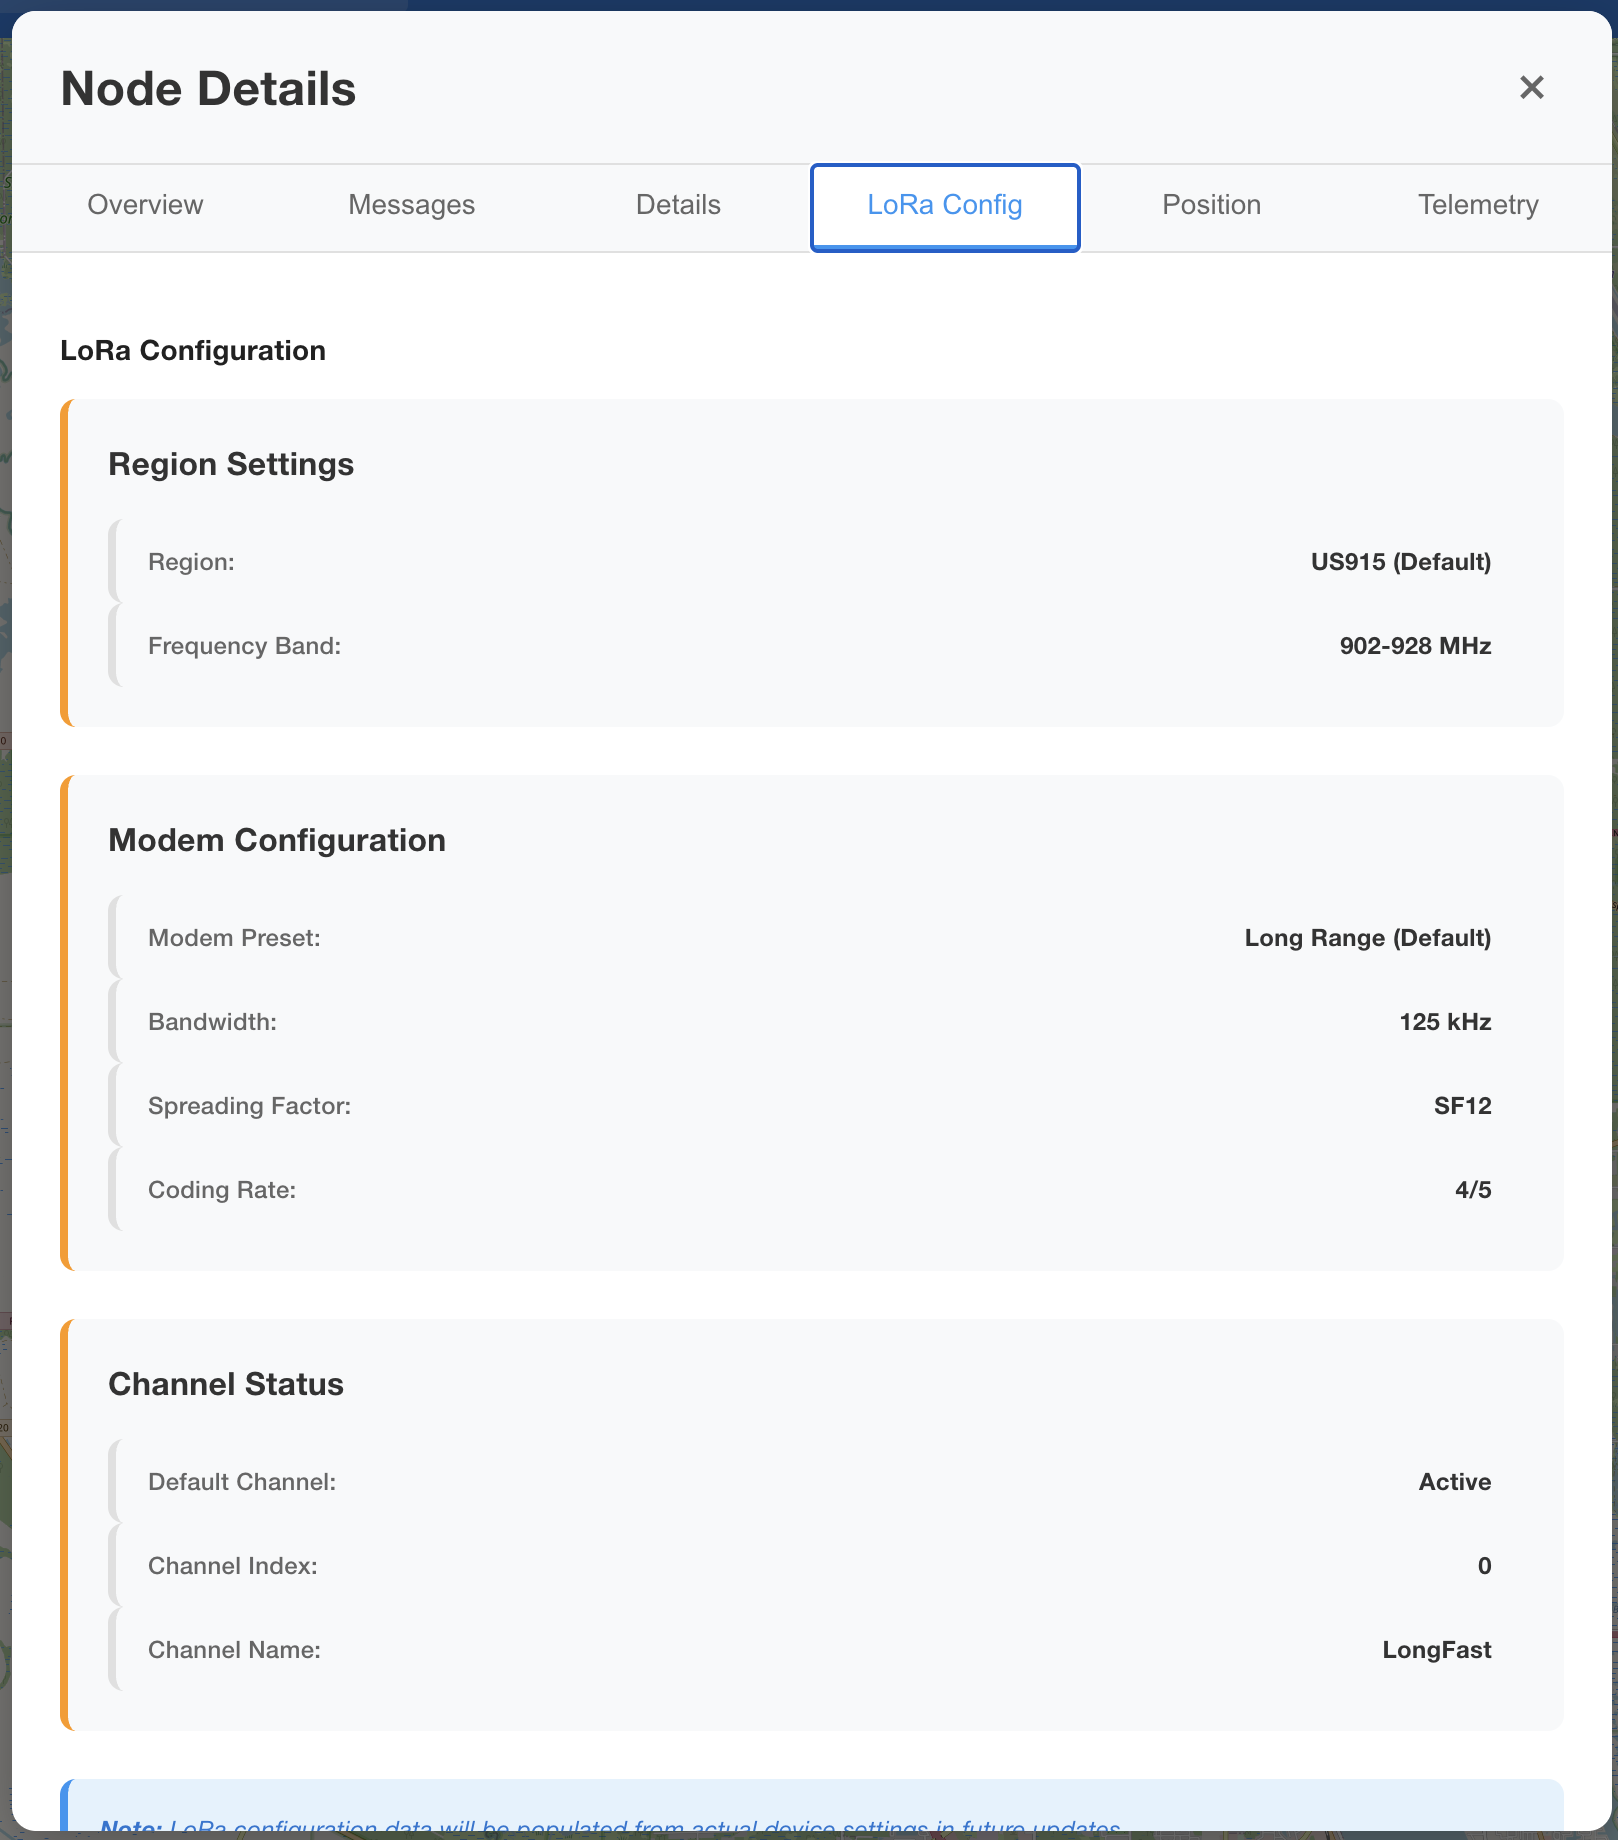Click the Node Details title
1618x1840 pixels.
(206, 88)
